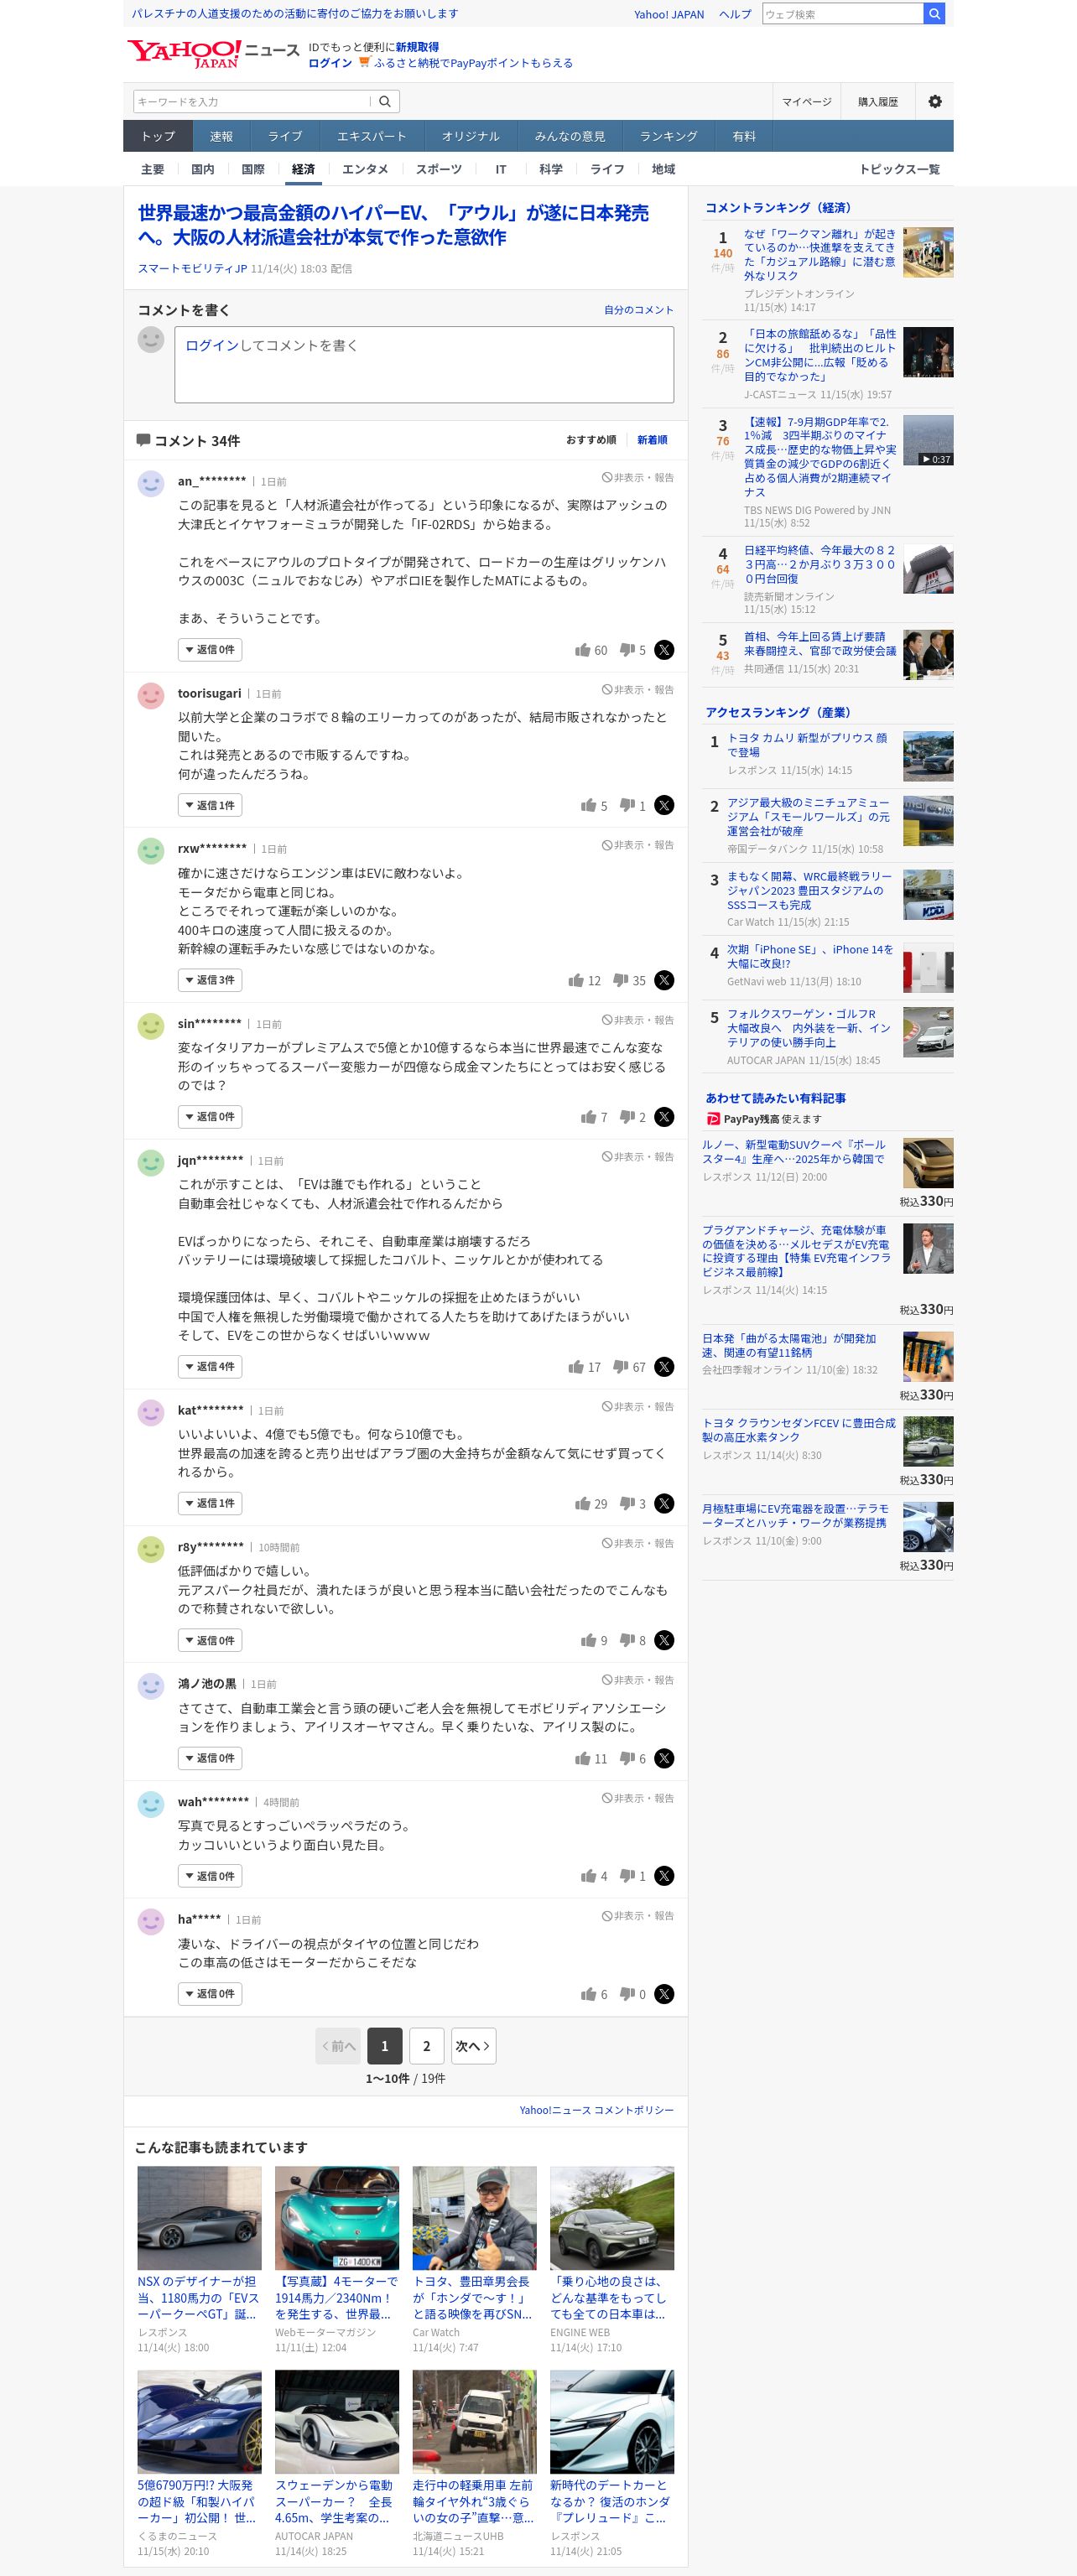Go to comments page 2
Viewport: 1077px width, 2576px height.
click(x=427, y=2046)
